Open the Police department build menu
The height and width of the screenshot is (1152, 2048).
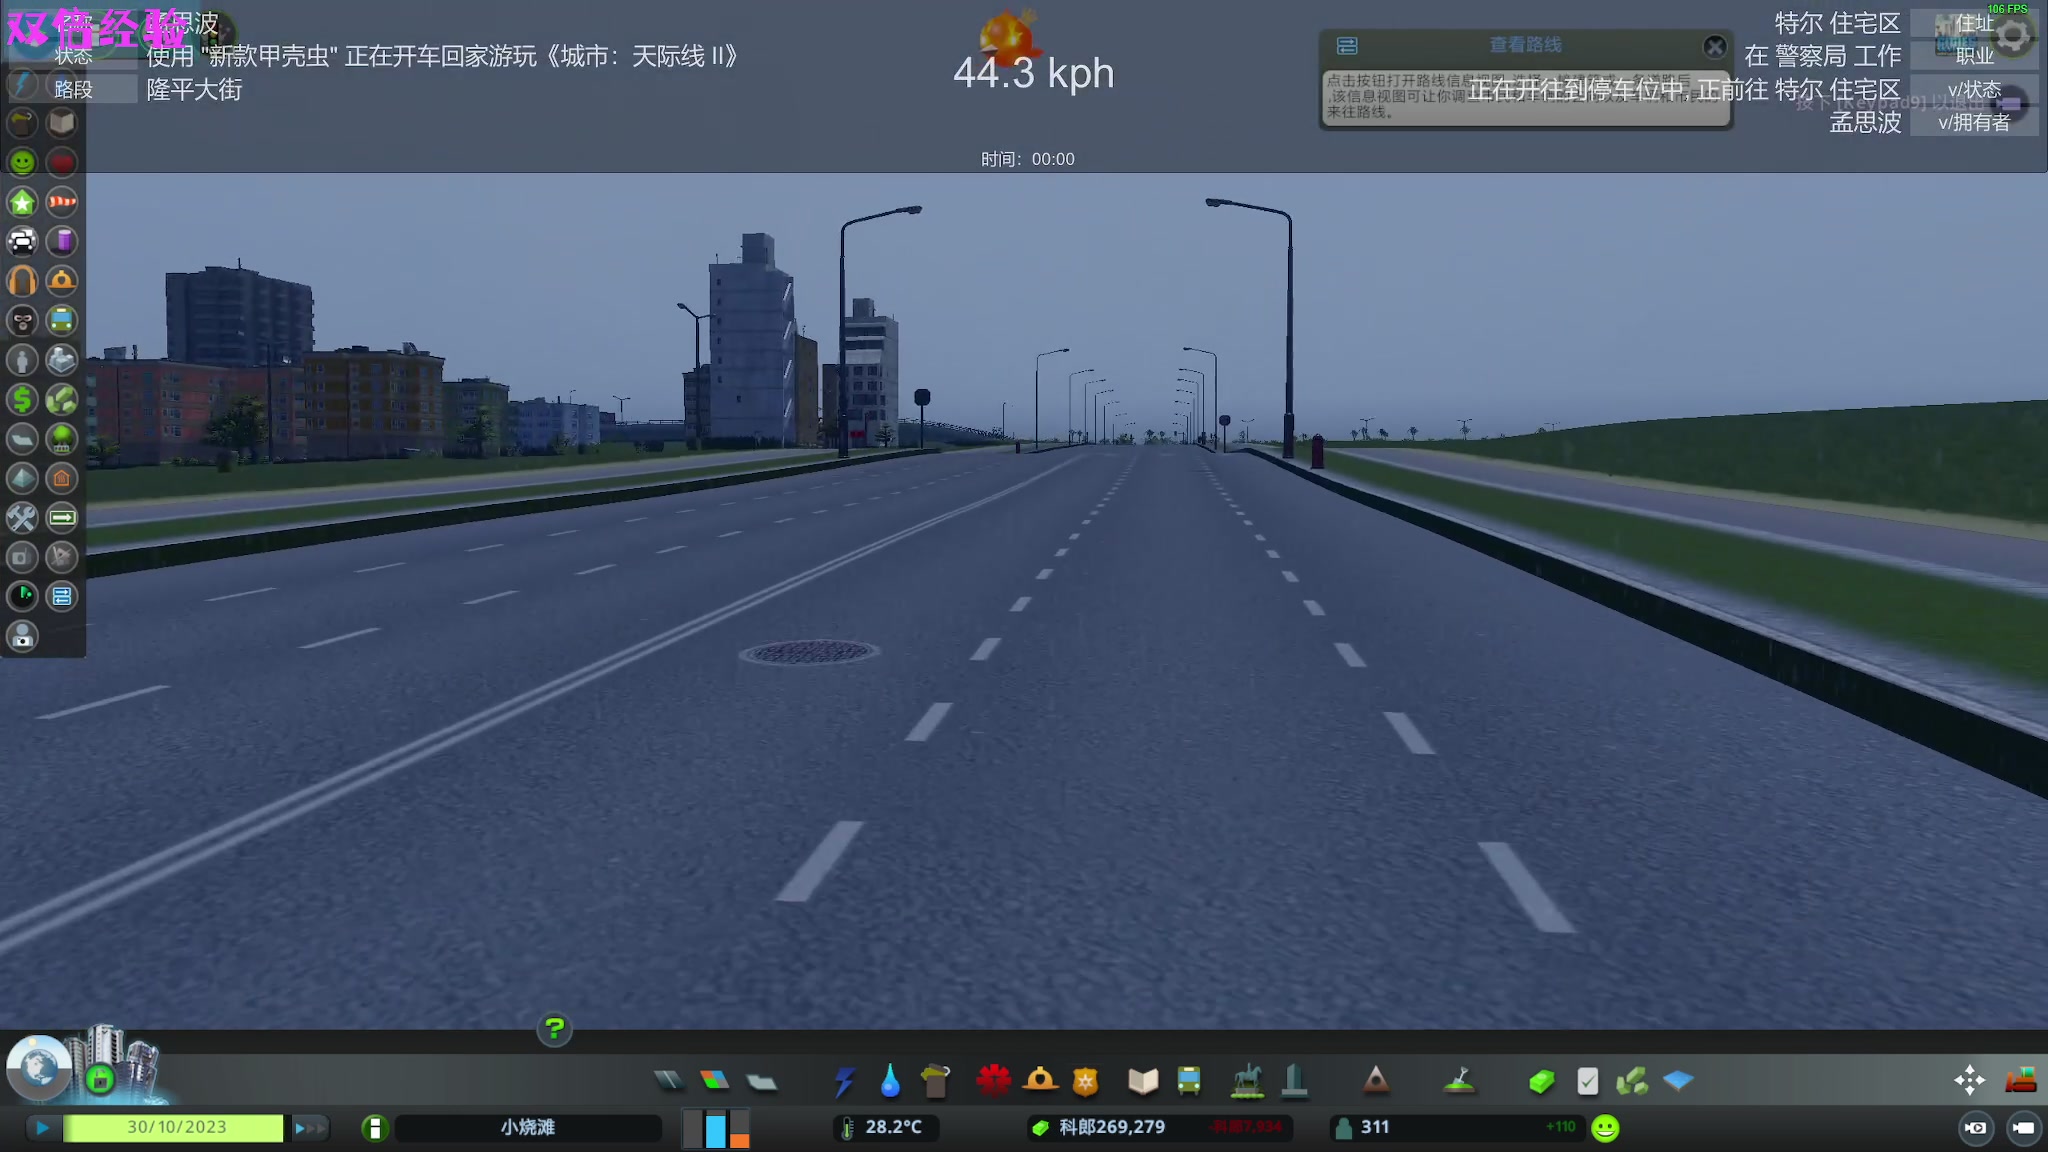point(1085,1081)
